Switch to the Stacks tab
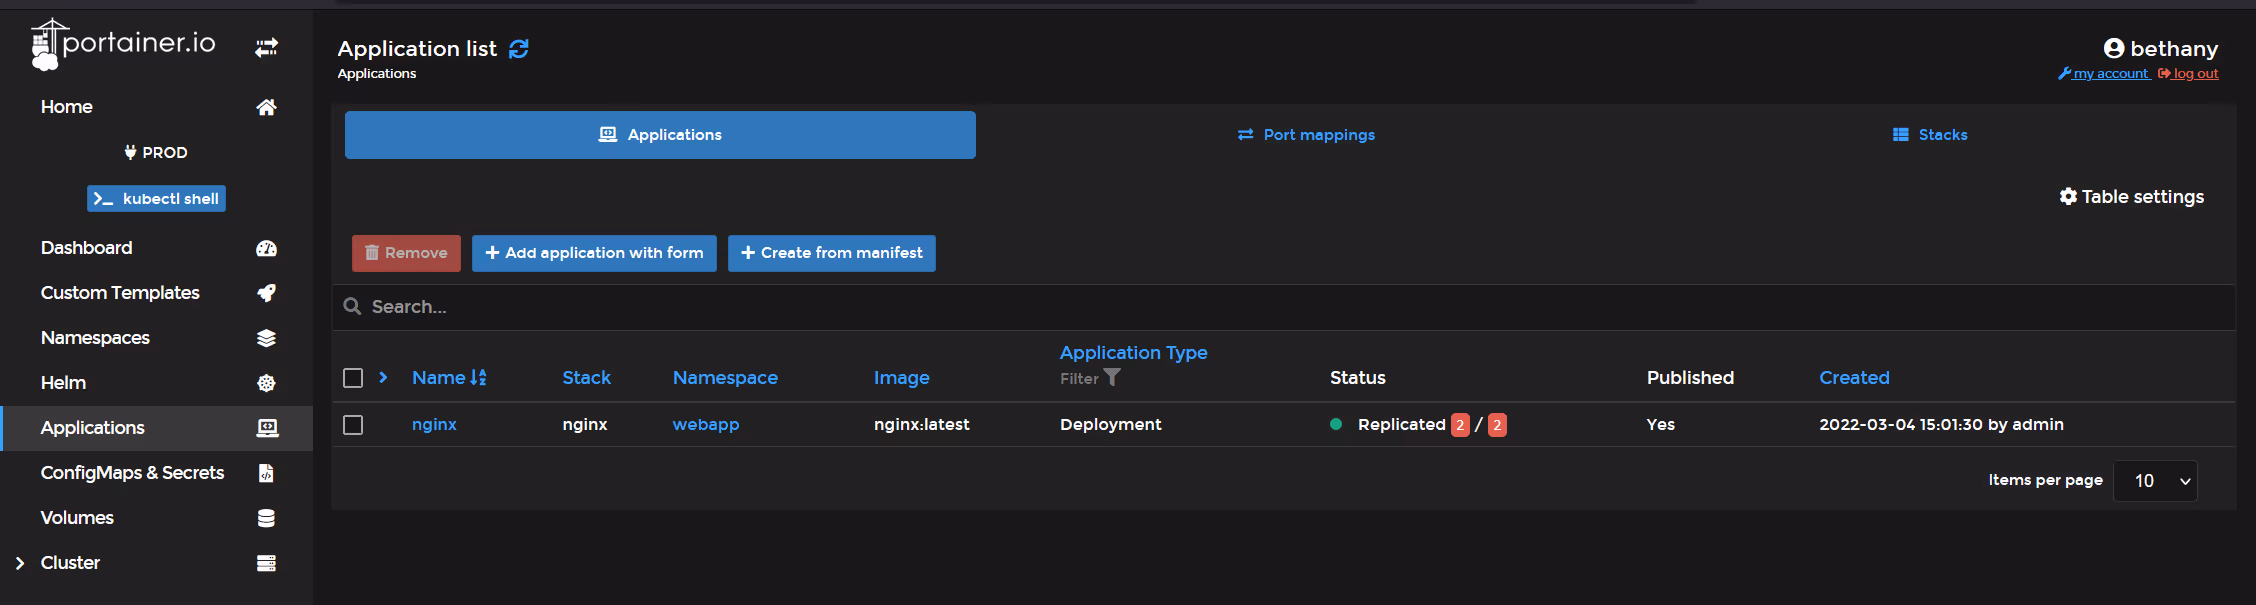2256x605 pixels. tap(1930, 135)
